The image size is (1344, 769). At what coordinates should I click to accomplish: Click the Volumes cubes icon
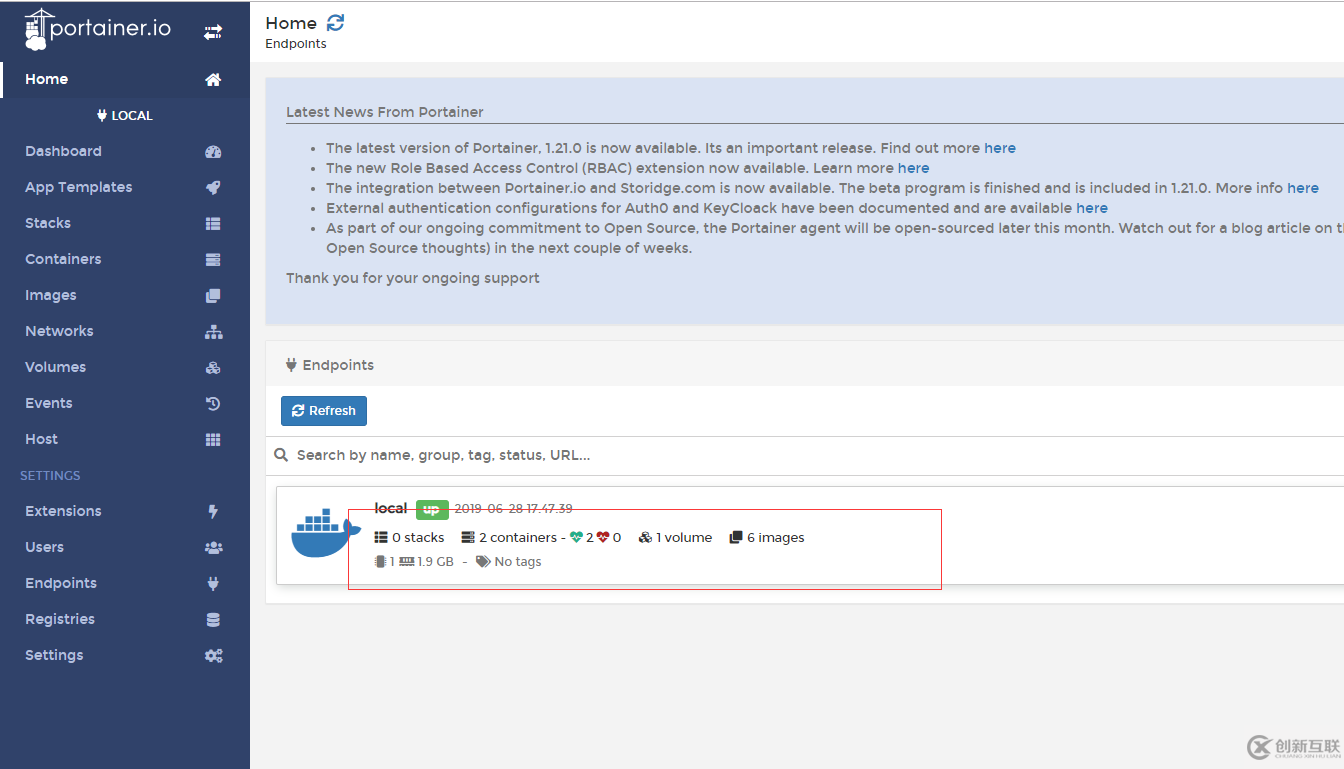click(x=213, y=368)
